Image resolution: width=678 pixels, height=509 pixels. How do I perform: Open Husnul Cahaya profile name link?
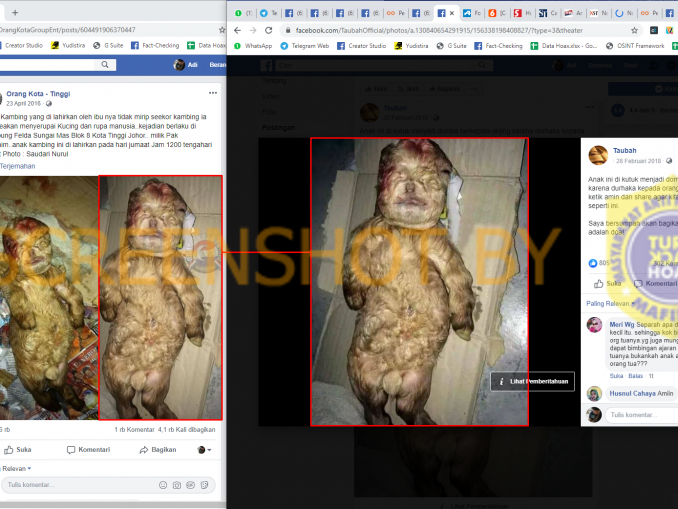[633, 394]
